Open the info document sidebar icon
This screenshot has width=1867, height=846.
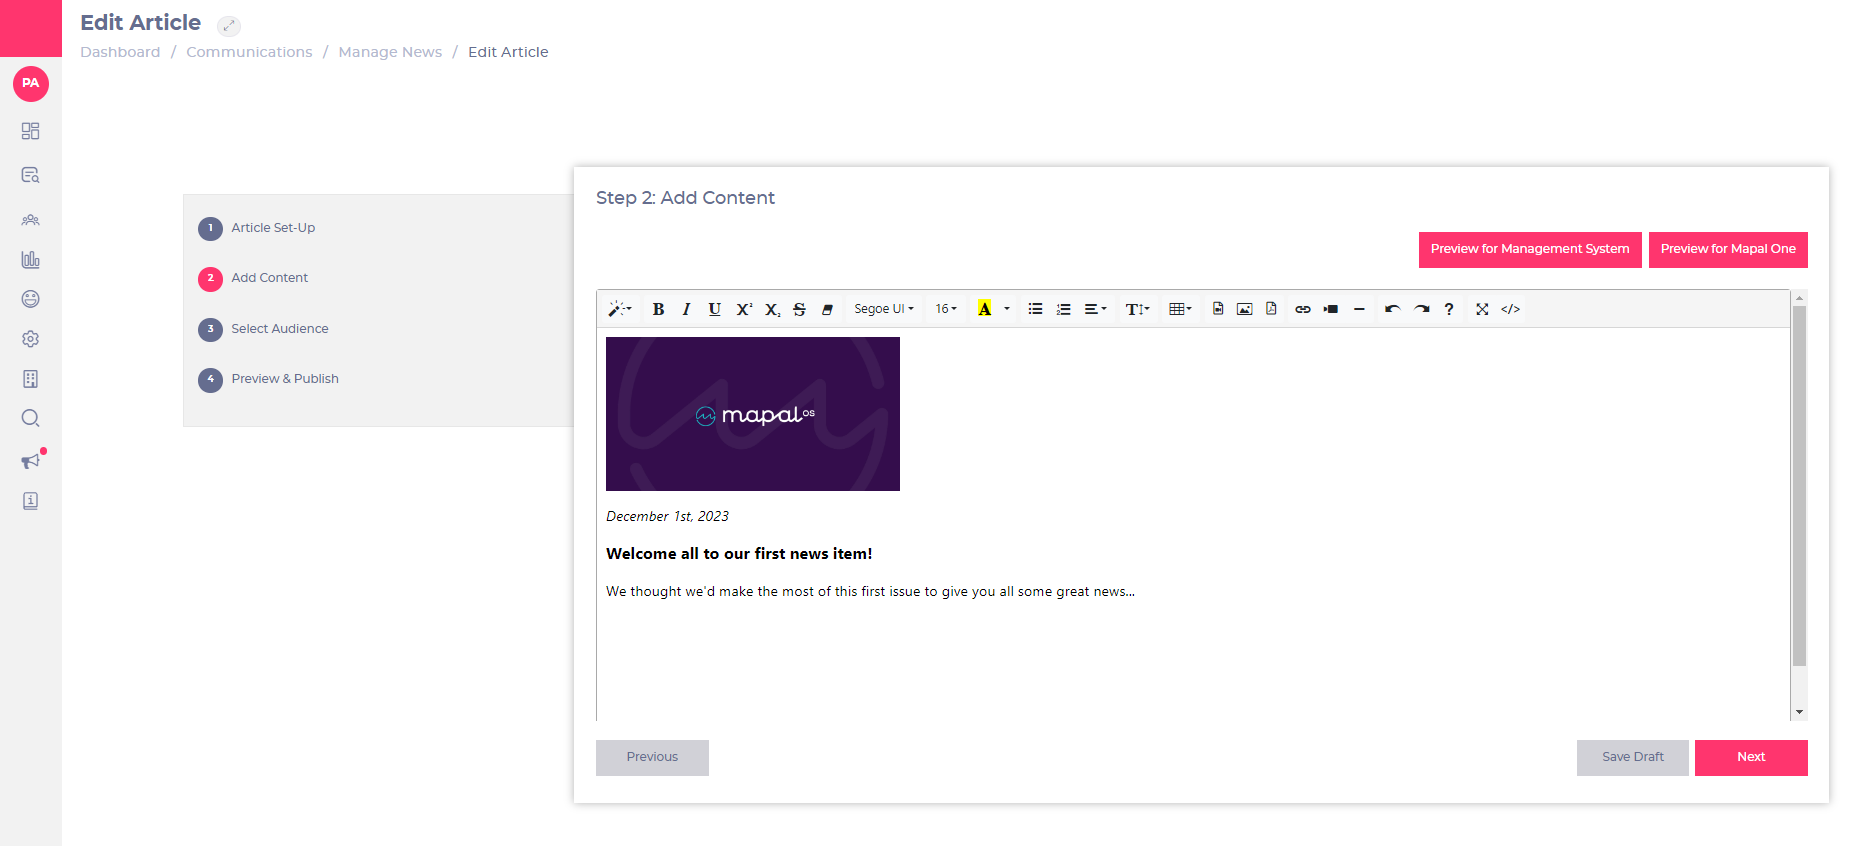coord(31,501)
